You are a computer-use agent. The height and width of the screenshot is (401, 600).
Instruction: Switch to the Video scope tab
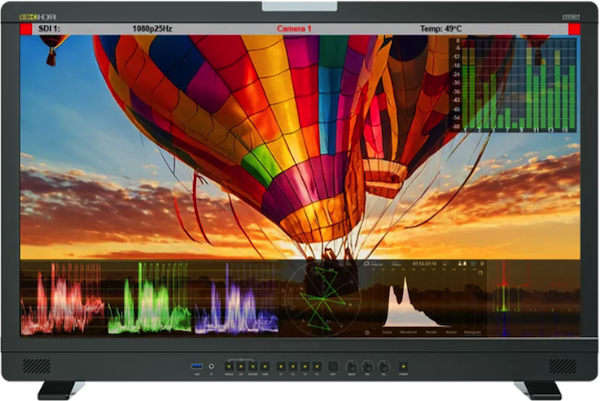pyautogui.click(x=387, y=332)
